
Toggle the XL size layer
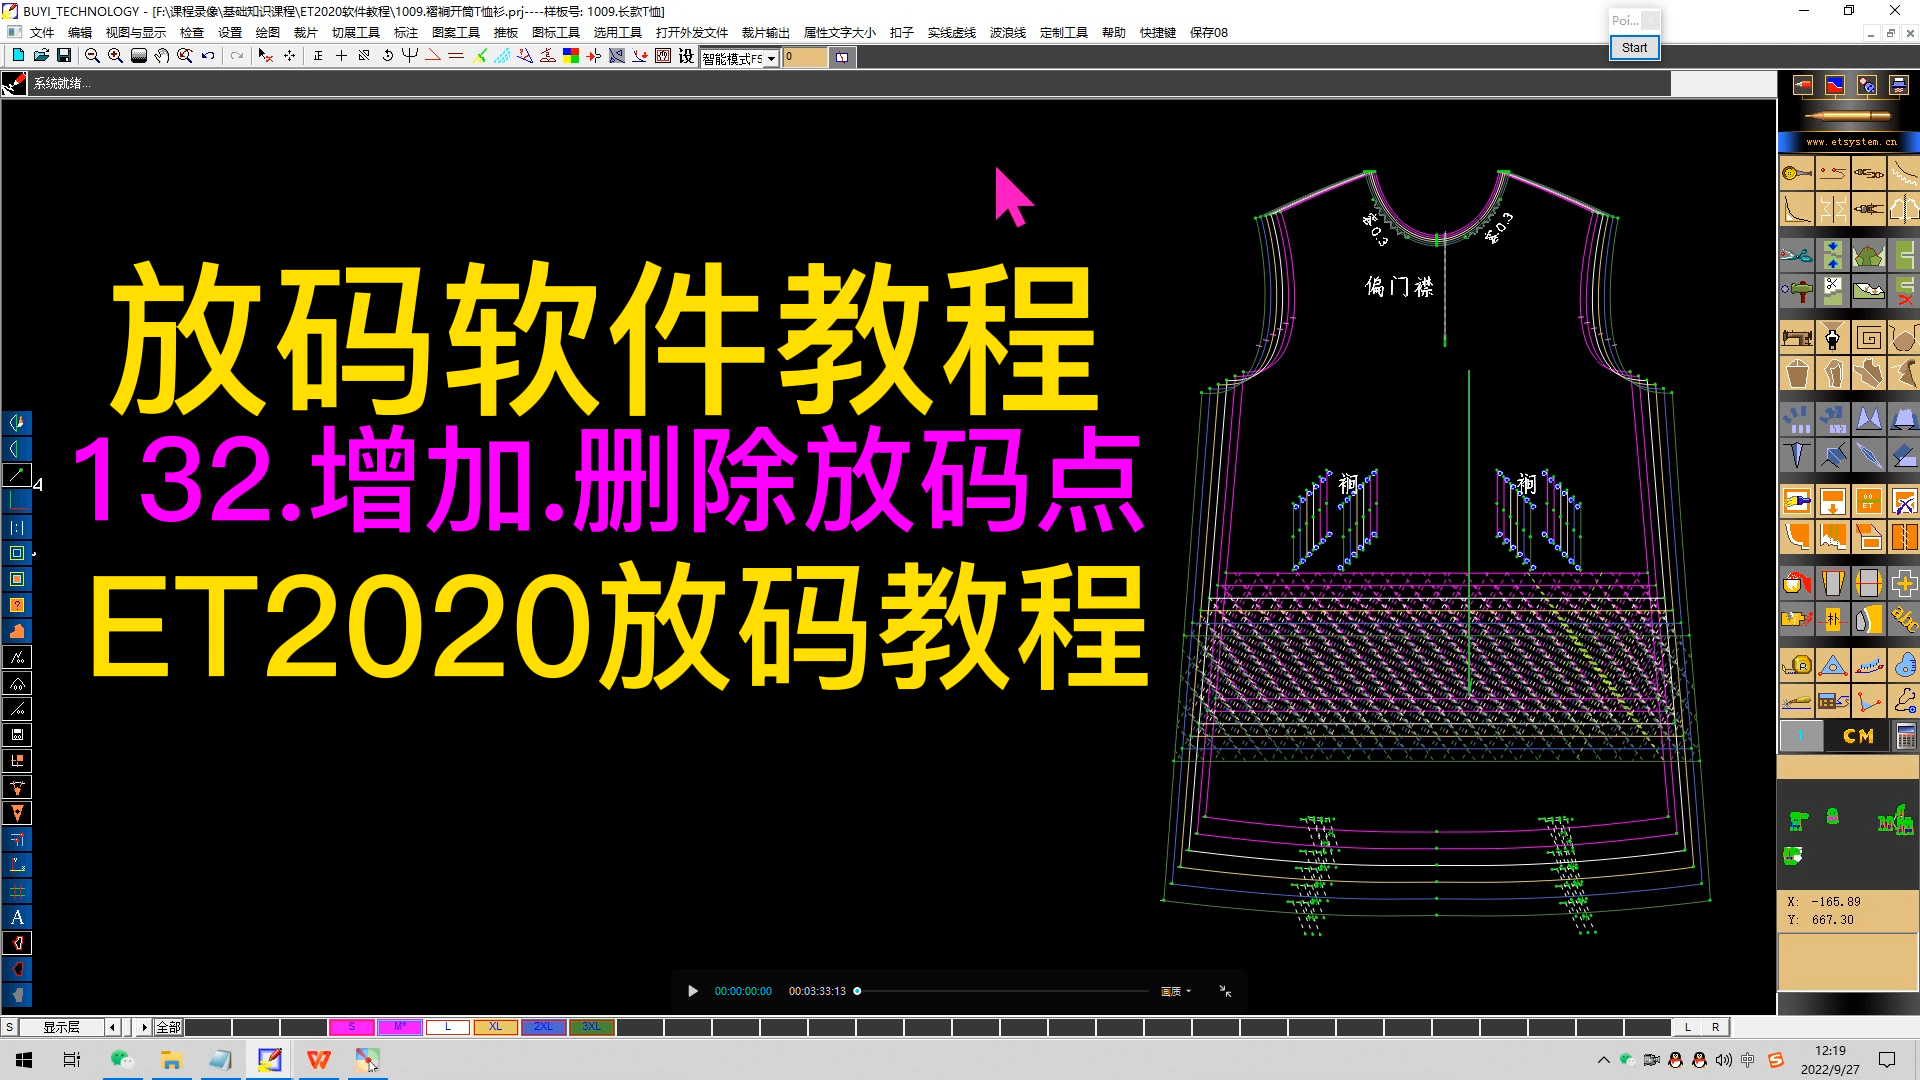coord(495,1027)
